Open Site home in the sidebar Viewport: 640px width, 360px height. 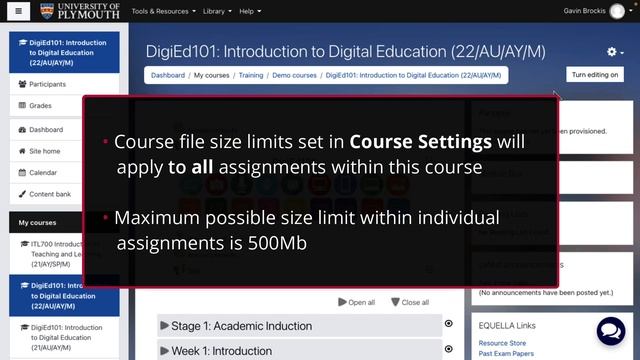46,151
